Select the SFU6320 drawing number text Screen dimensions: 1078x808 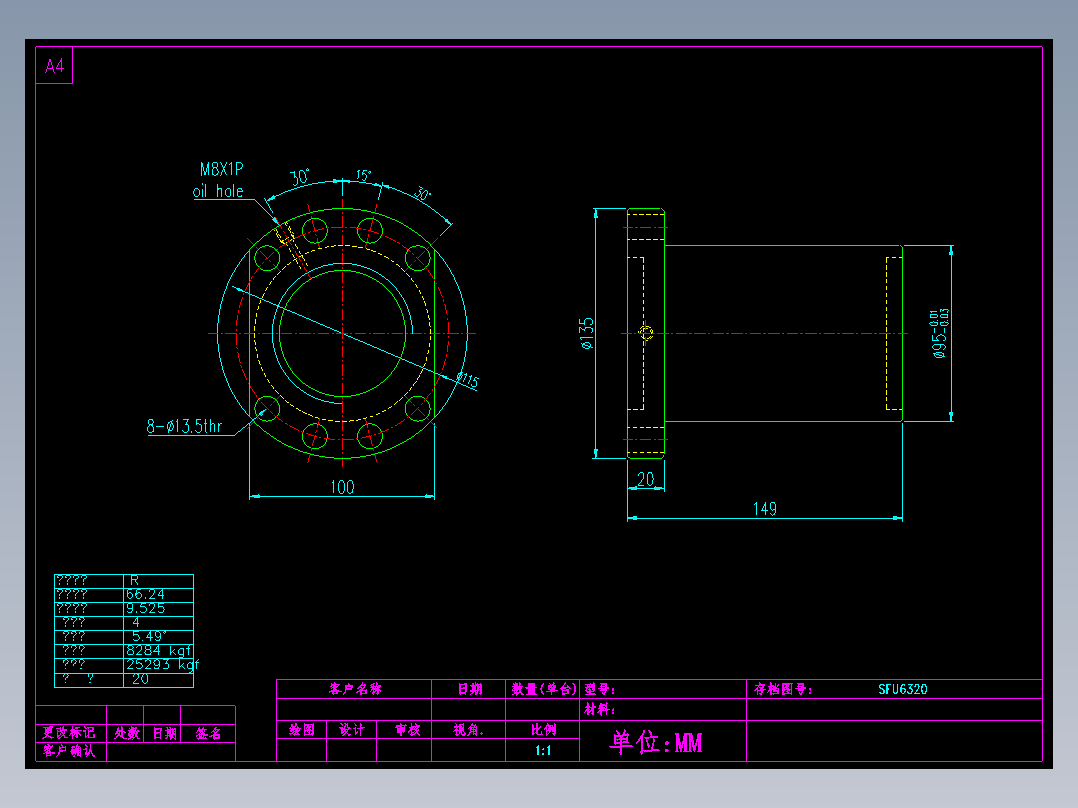[x=903, y=689]
